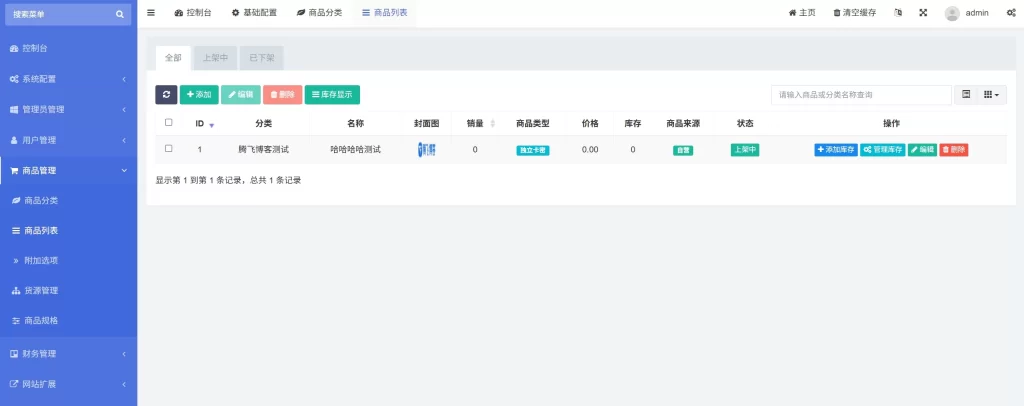Open the admin user name menu
Image resolution: width=1024 pixels, height=406 pixels.
tap(977, 12)
